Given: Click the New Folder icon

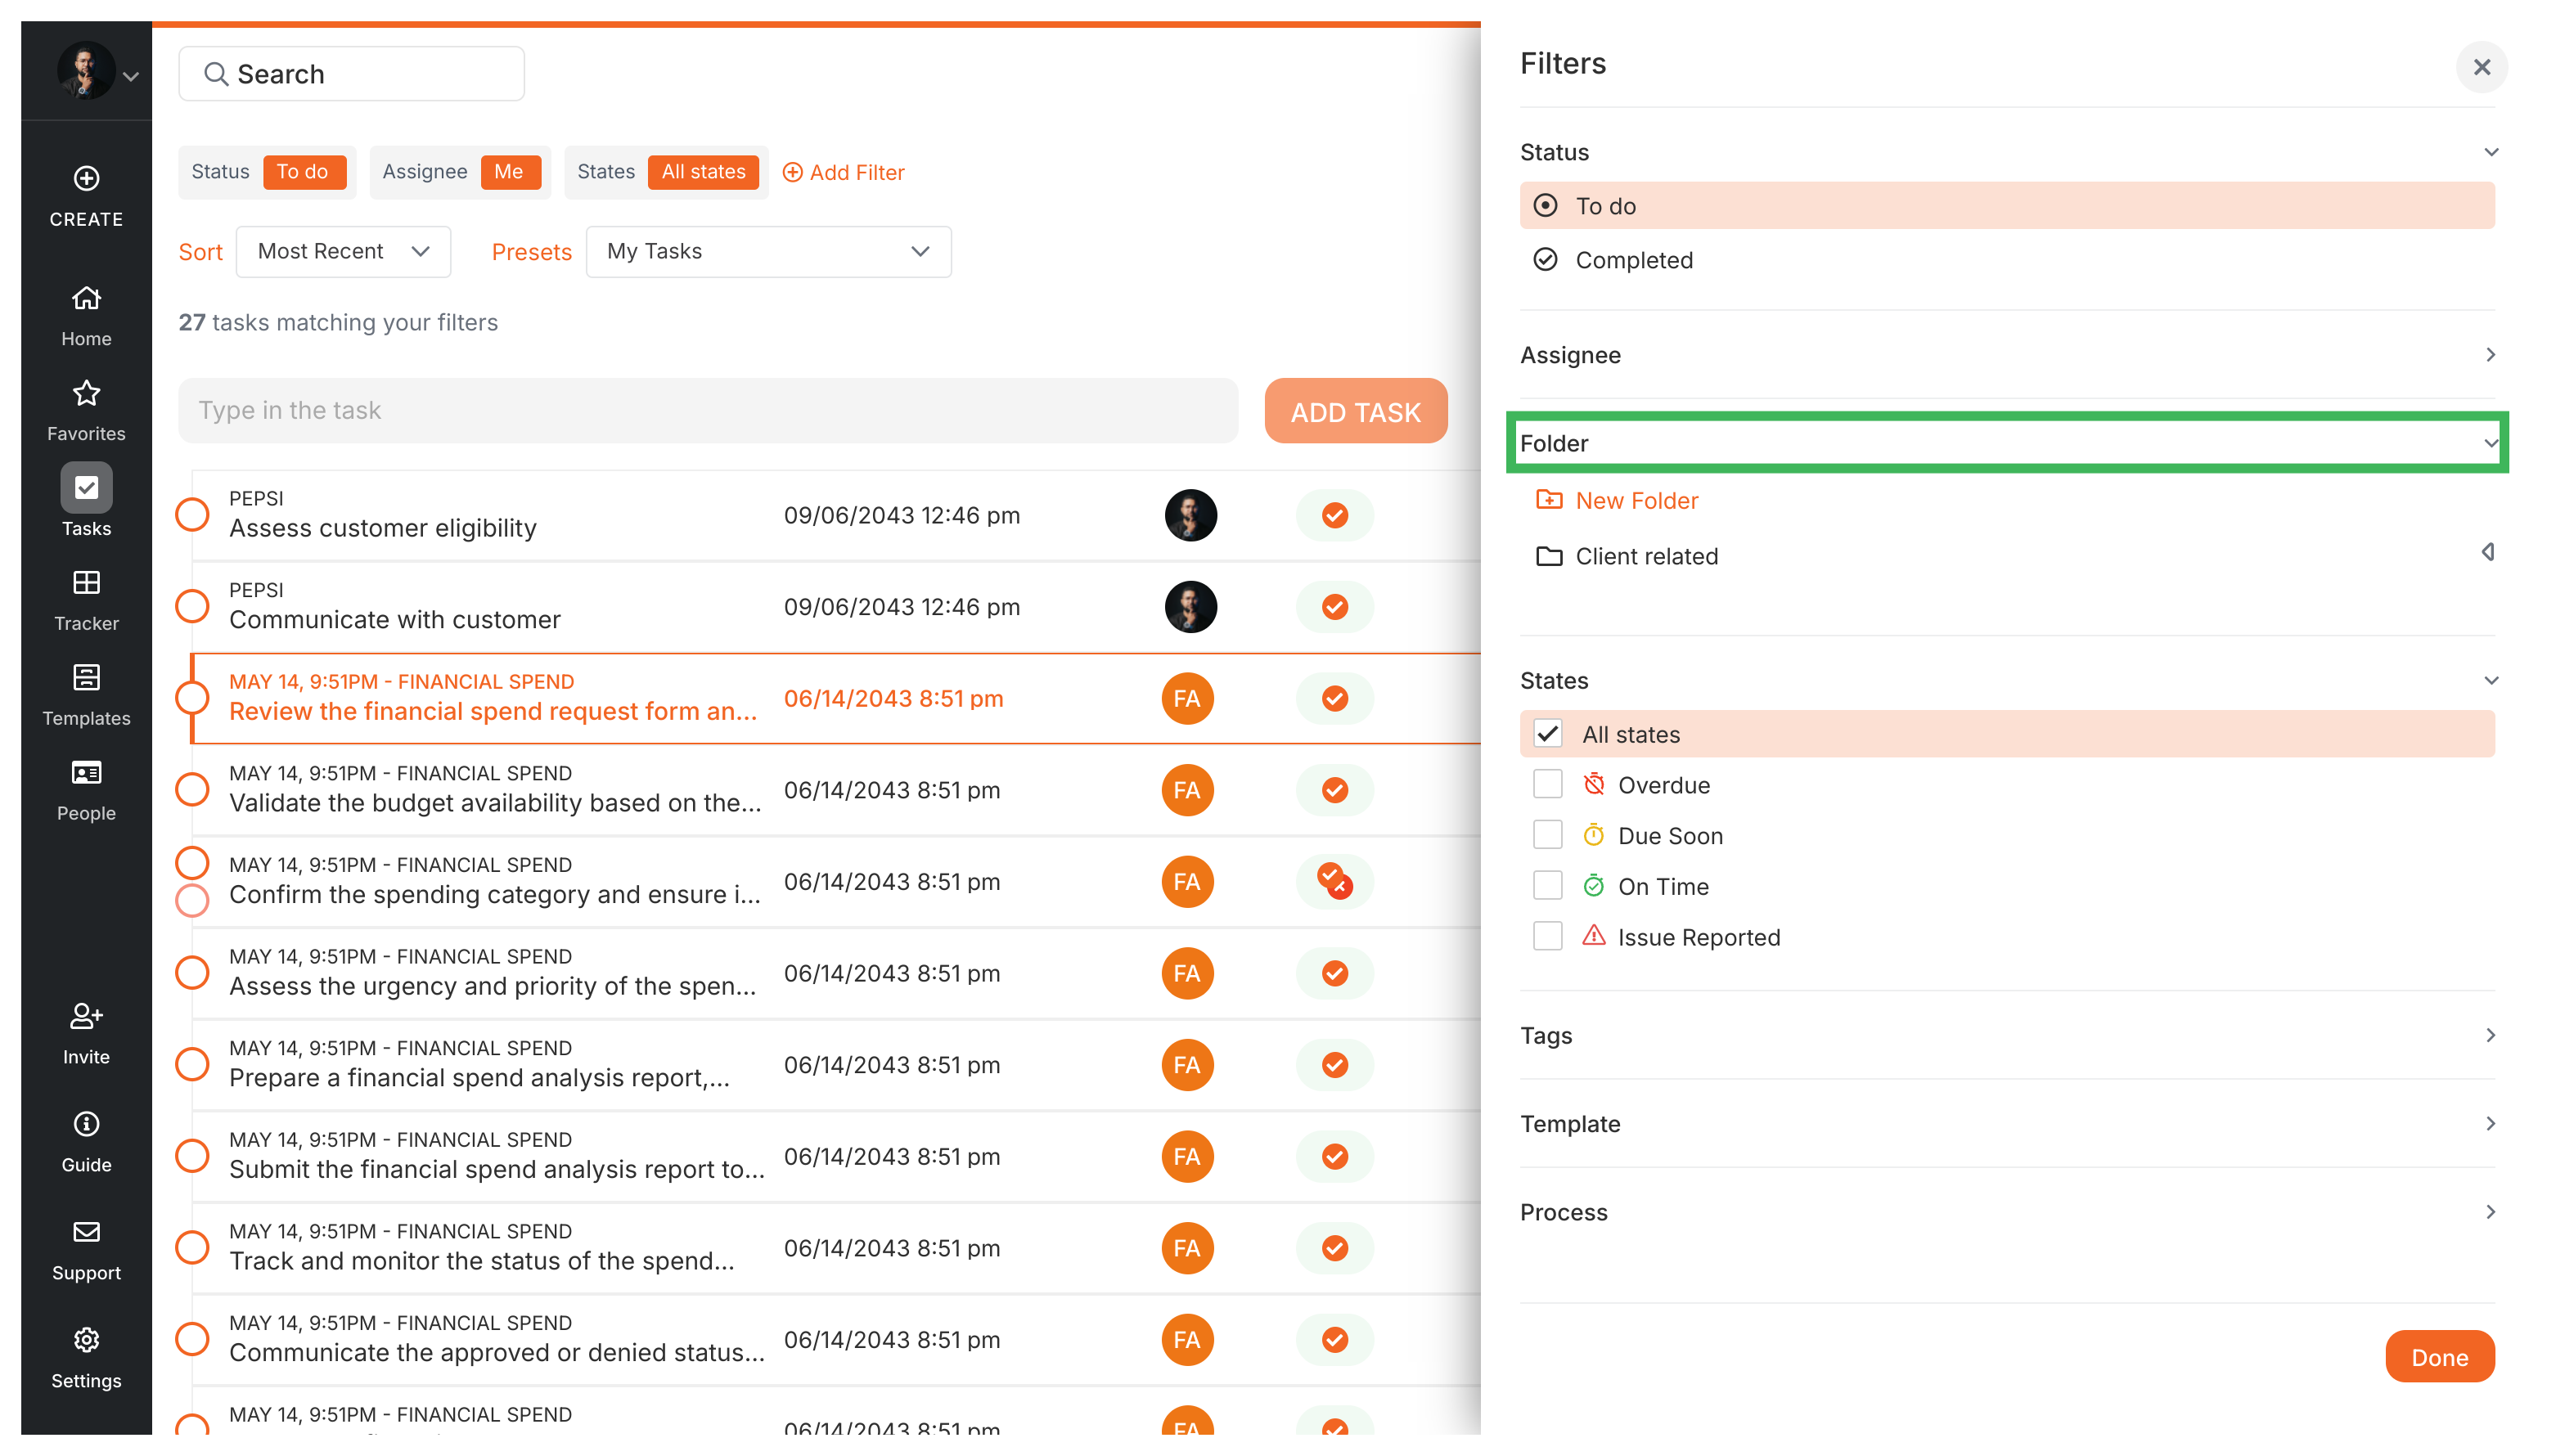Looking at the screenshot, I should (x=1549, y=499).
